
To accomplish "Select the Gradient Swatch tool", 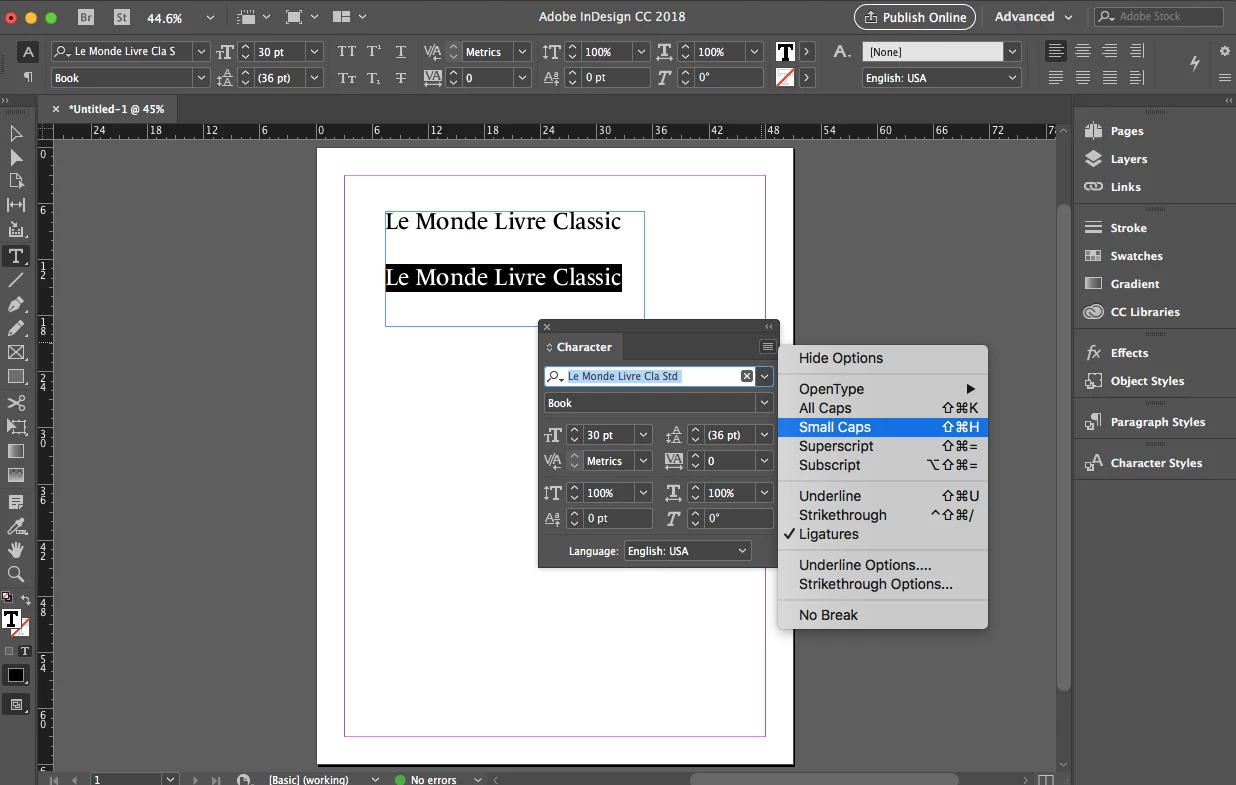I will click(x=16, y=451).
